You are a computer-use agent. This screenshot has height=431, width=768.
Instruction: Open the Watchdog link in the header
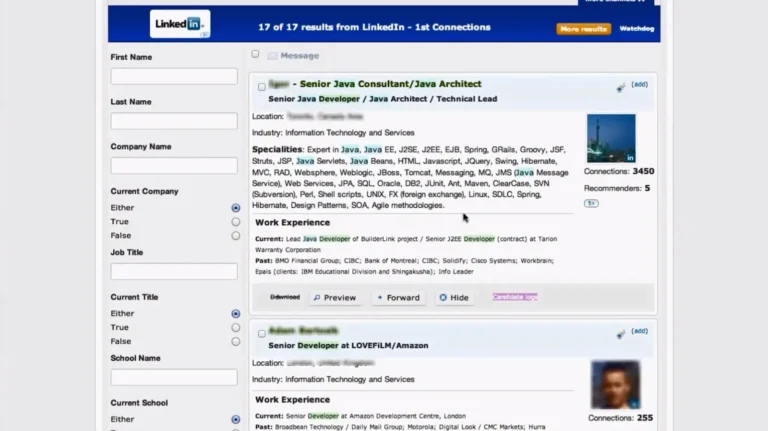click(x=637, y=28)
